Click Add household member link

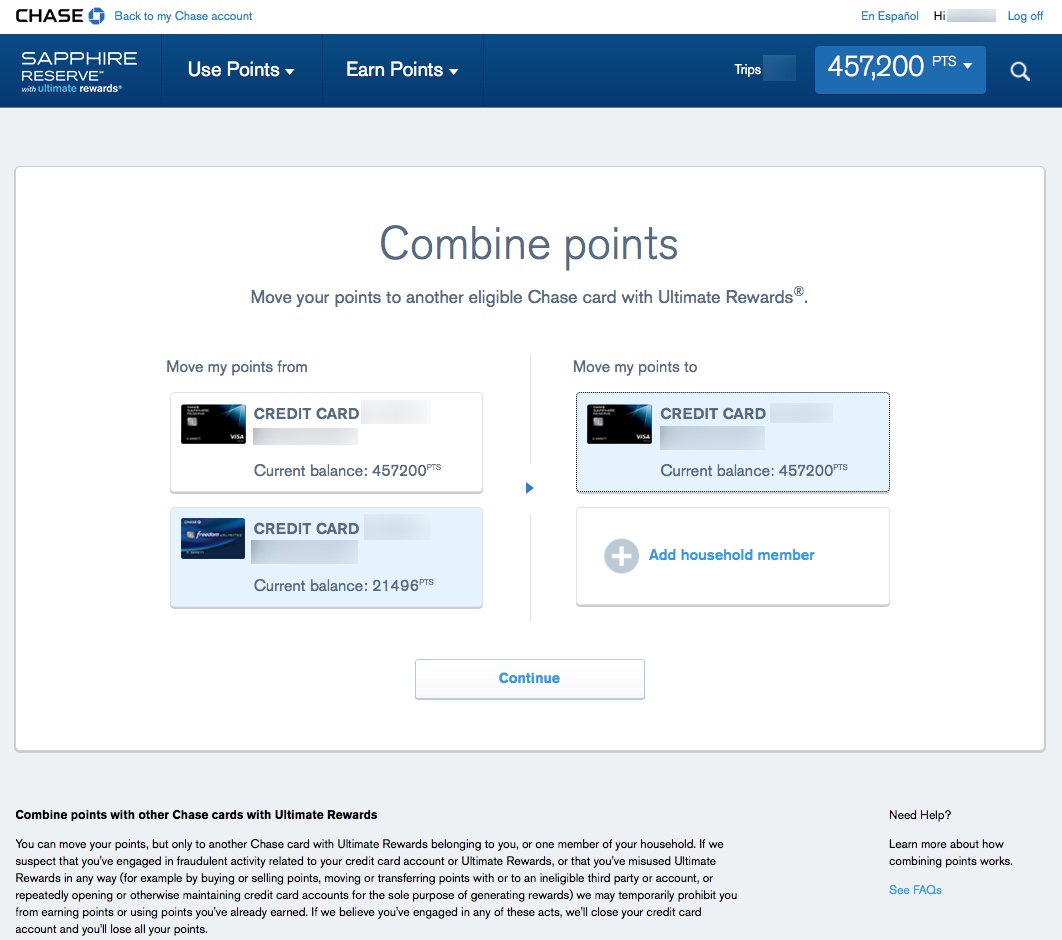[731, 555]
